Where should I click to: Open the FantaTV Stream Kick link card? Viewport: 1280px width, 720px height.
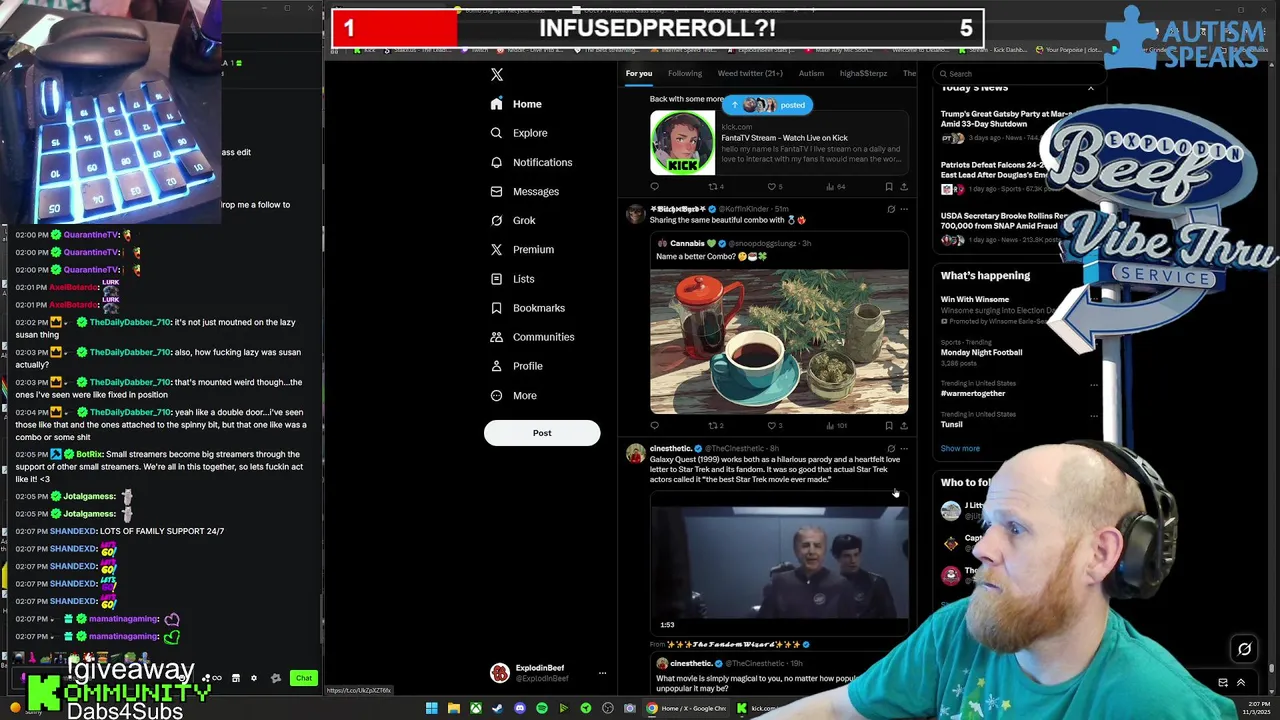pos(779,143)
